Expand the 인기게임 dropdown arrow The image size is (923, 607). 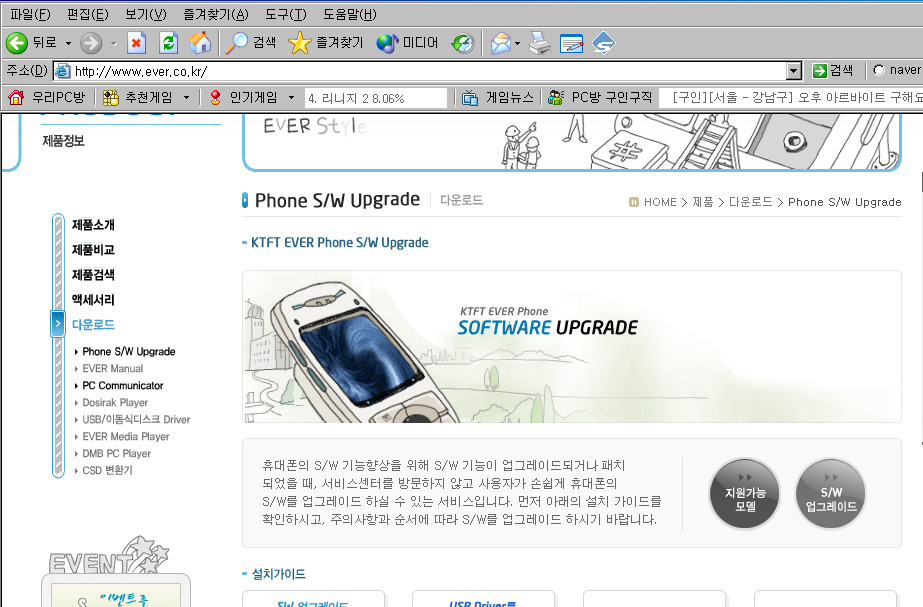[x=291, y=97]
